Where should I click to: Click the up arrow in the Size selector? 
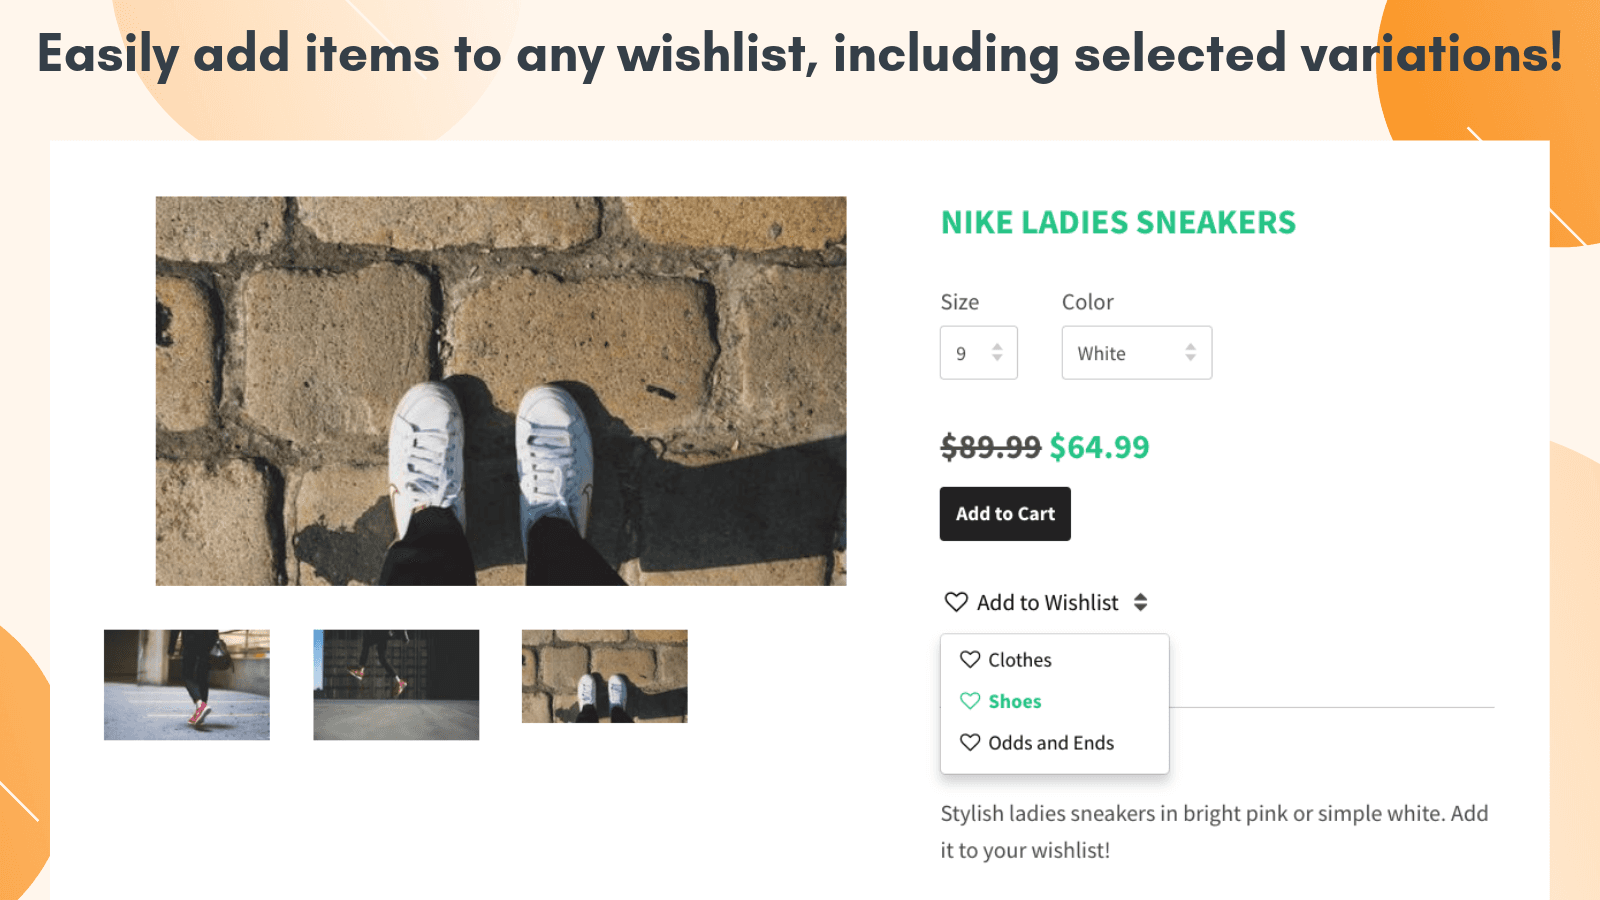click(995, 346)
